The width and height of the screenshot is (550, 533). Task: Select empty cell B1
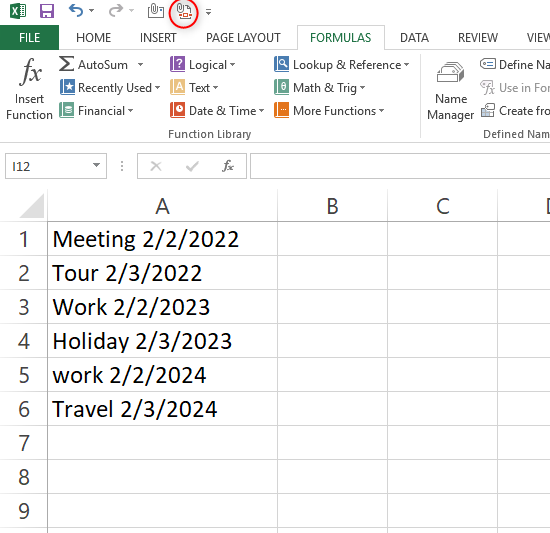(332, 239)
